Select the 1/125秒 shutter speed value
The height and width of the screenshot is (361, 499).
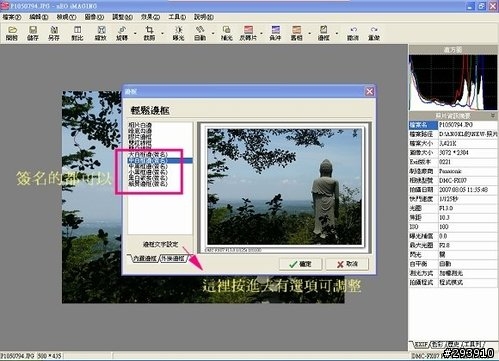pyautogui.click(x=448, y=199)
